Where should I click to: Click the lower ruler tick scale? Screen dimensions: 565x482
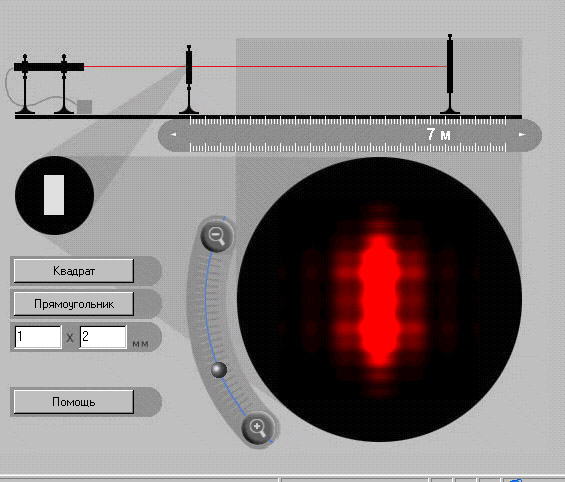pyautogui.click(x=348, y=147)
